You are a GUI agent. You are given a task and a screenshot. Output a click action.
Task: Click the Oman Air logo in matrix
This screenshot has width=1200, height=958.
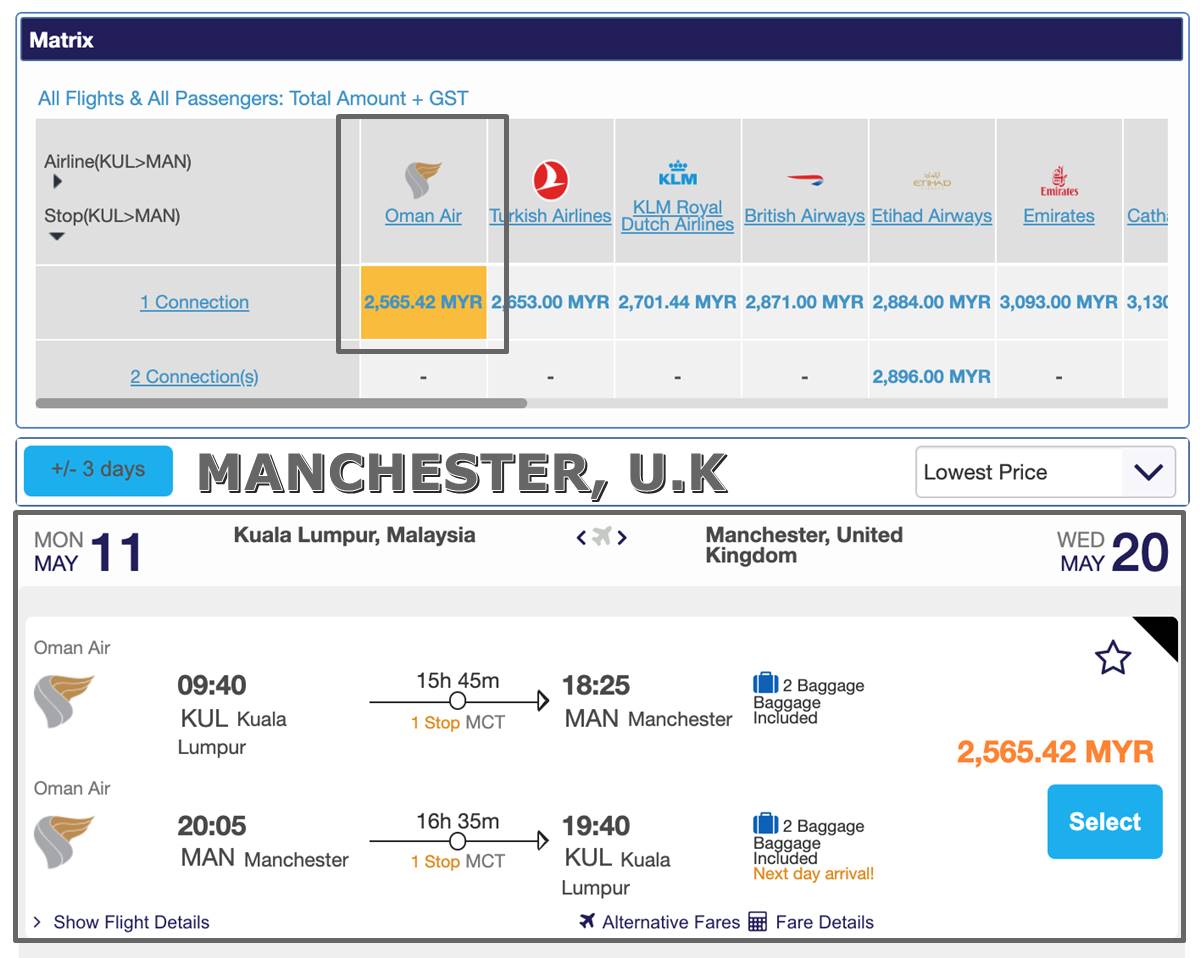click(x=423, y=180)
